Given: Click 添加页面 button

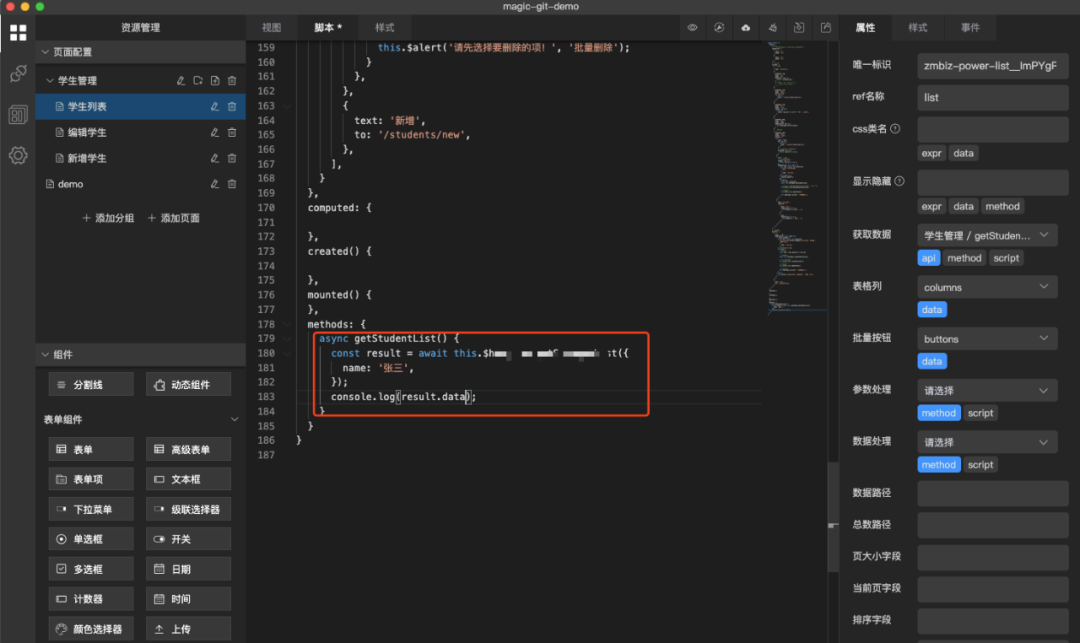Looking at the screenshot, I should click(x=174, y=218).
